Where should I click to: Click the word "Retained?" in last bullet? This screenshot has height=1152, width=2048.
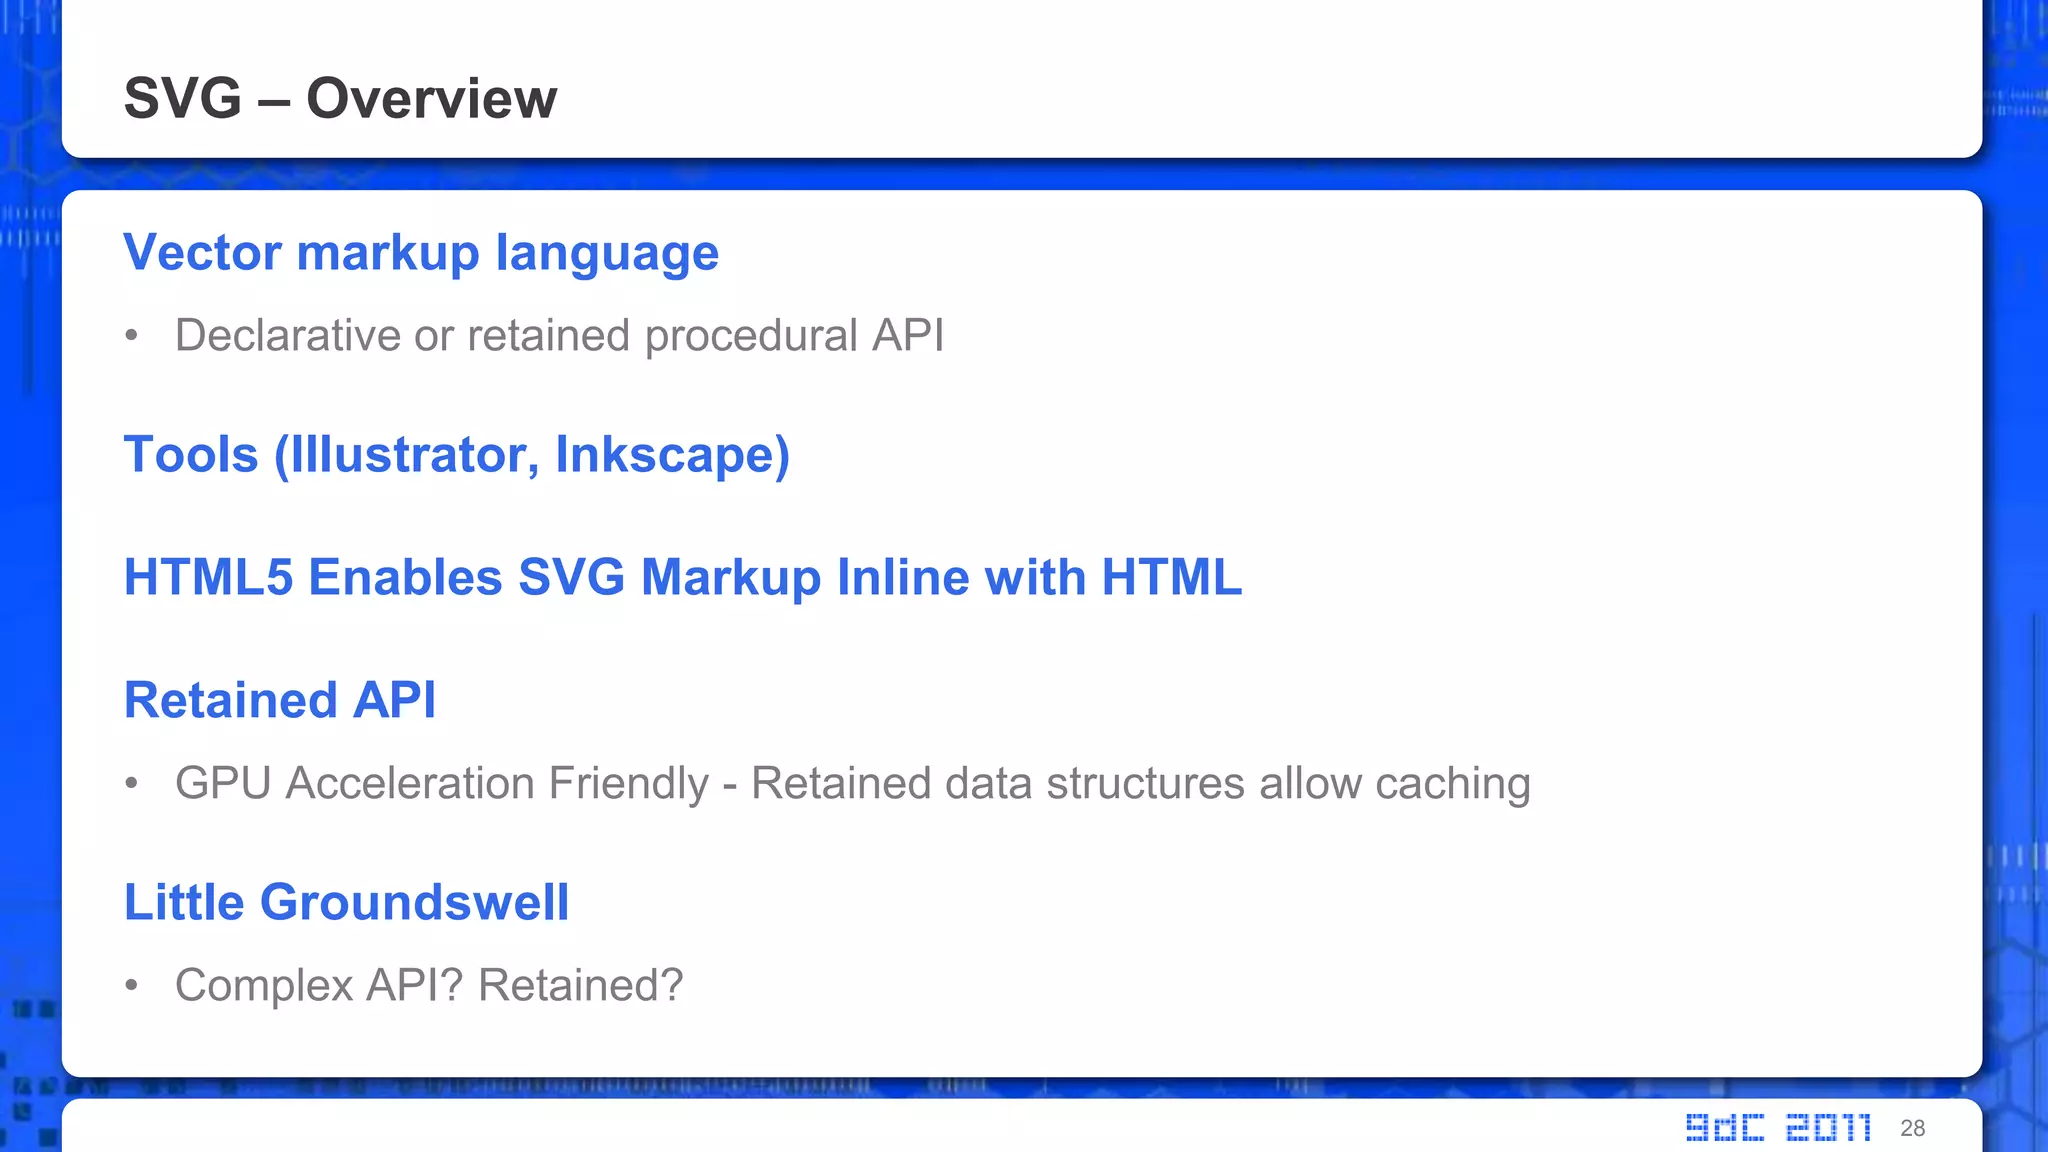[x=580, y=985]
